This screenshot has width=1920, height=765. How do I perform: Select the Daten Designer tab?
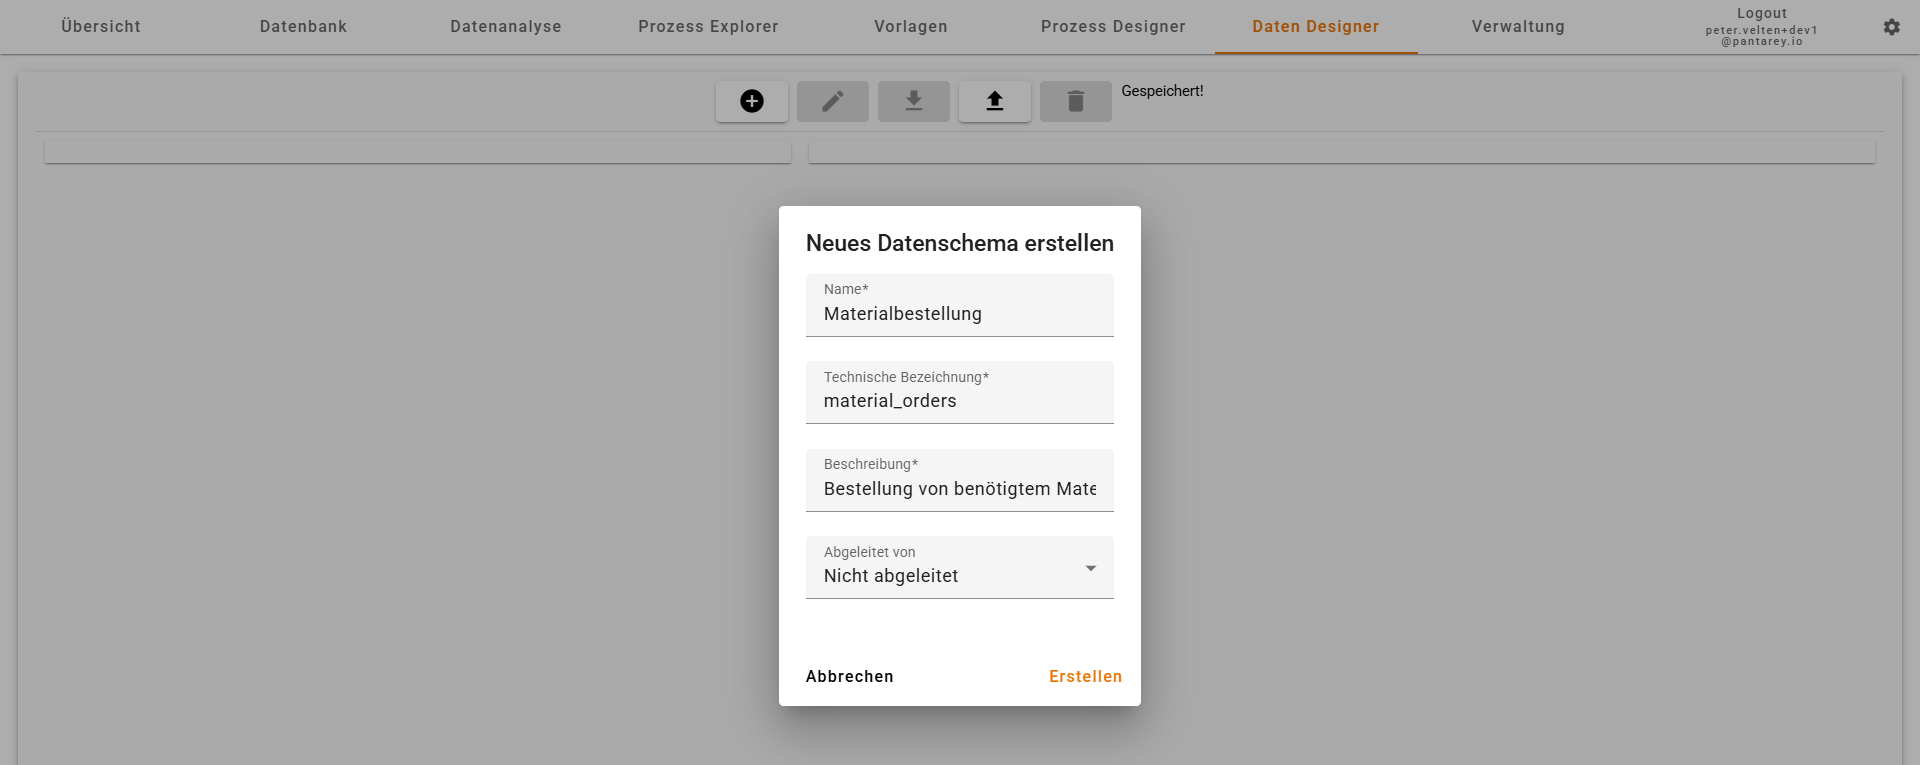point(1315,27)
